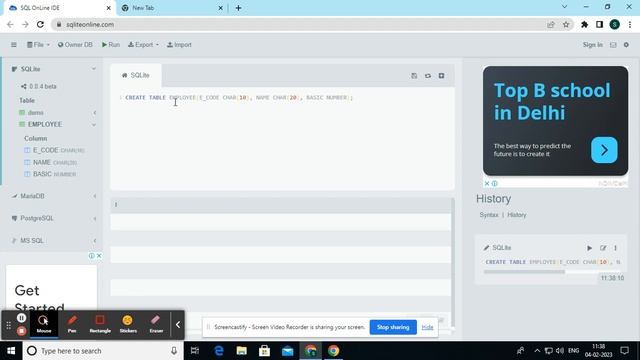Open history entry more options
This screenshot has height=360, width=640.
pyautogui.click(x=615, y=248)
